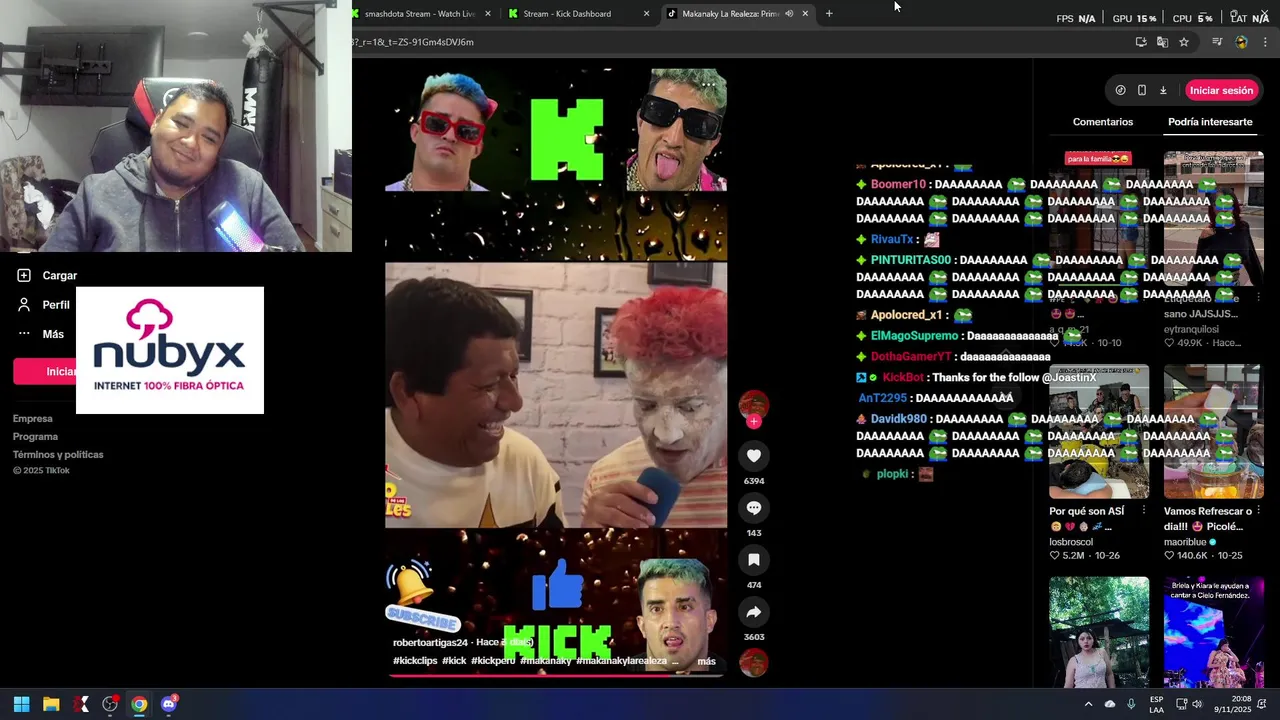Open Discord from the taskbar

point(169,704)
